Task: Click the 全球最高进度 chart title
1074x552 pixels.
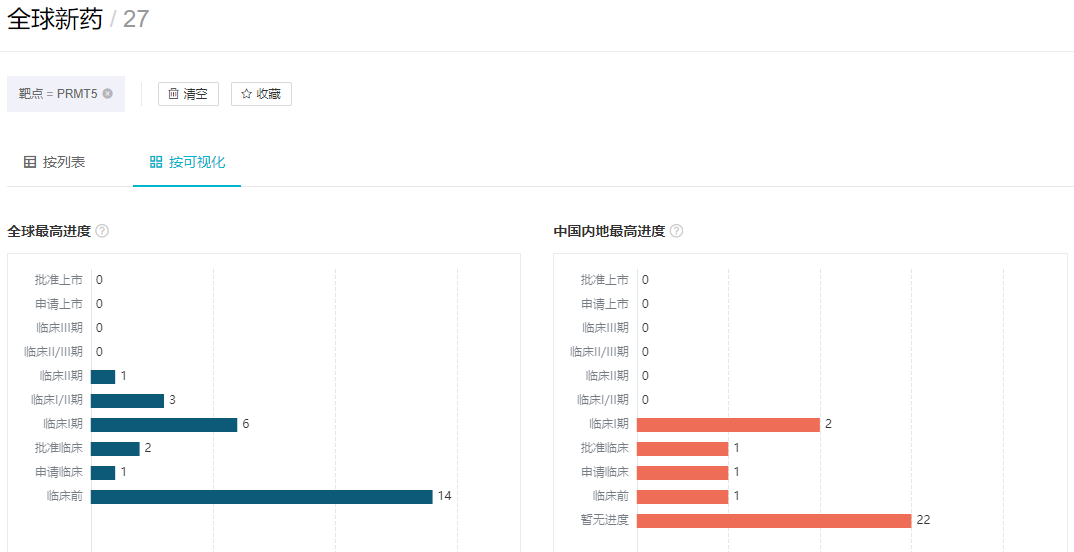Action: [x=49, y=231]
